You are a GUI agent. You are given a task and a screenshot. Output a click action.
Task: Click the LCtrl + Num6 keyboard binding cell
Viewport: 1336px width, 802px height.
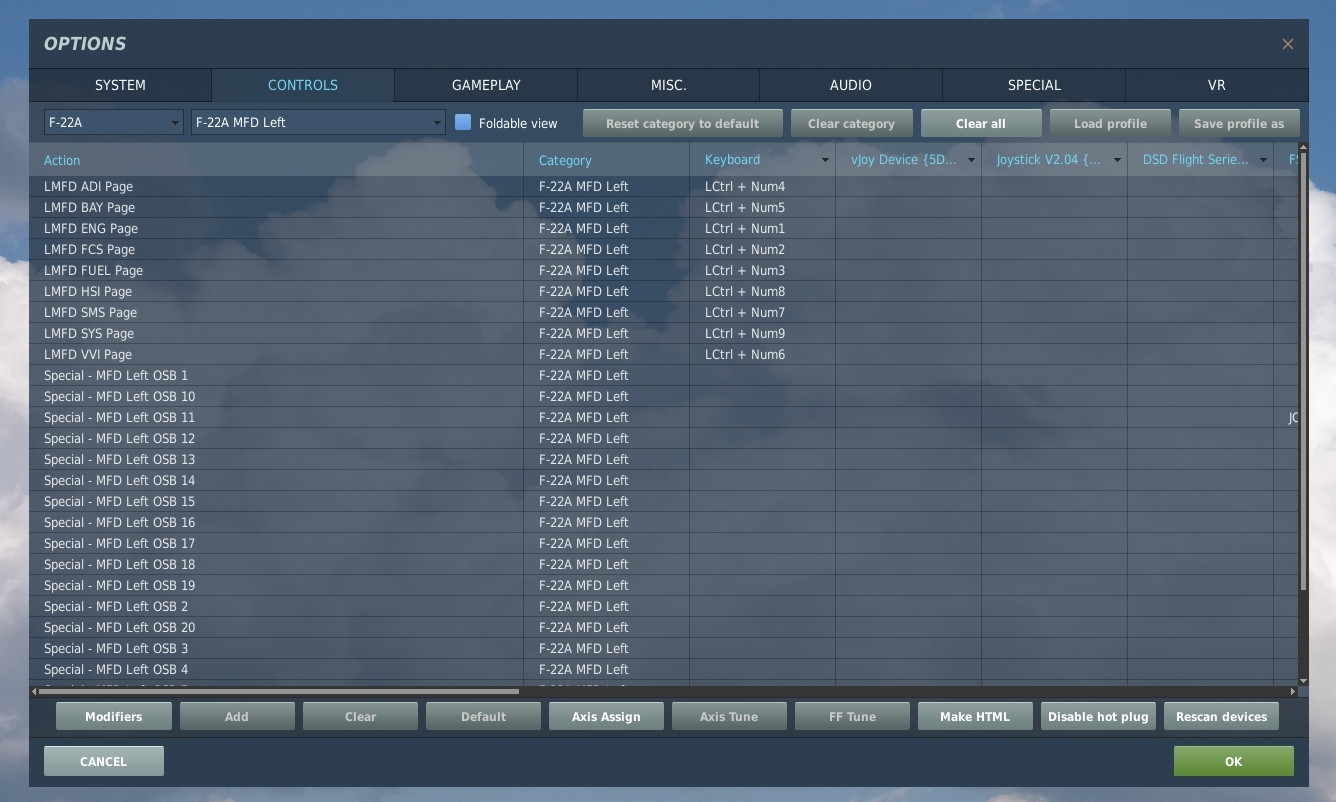click(x=762, y=354)
